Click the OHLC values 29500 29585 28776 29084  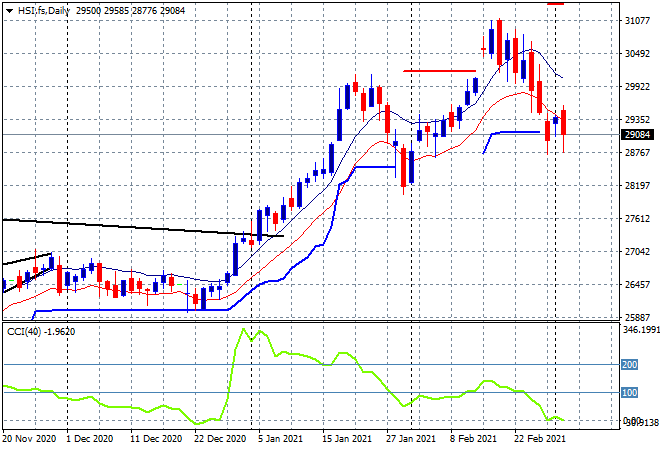click(130, 11)
